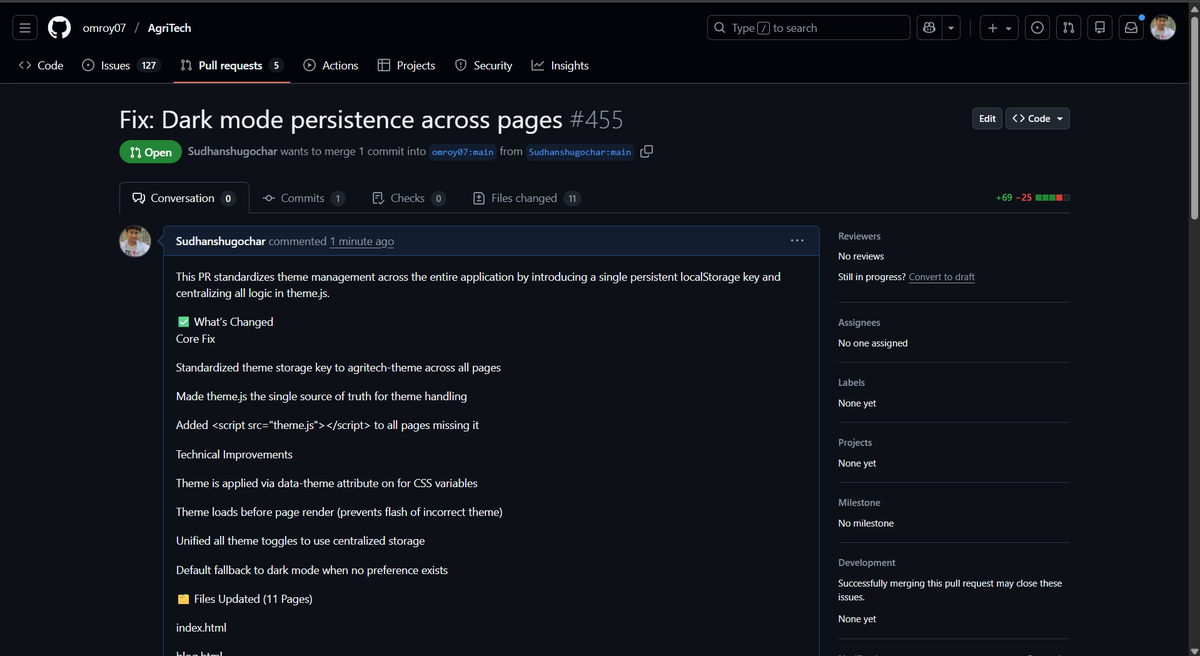1200x656 pixels.
Task: Click the Edit title button
Action: (987, 118)
